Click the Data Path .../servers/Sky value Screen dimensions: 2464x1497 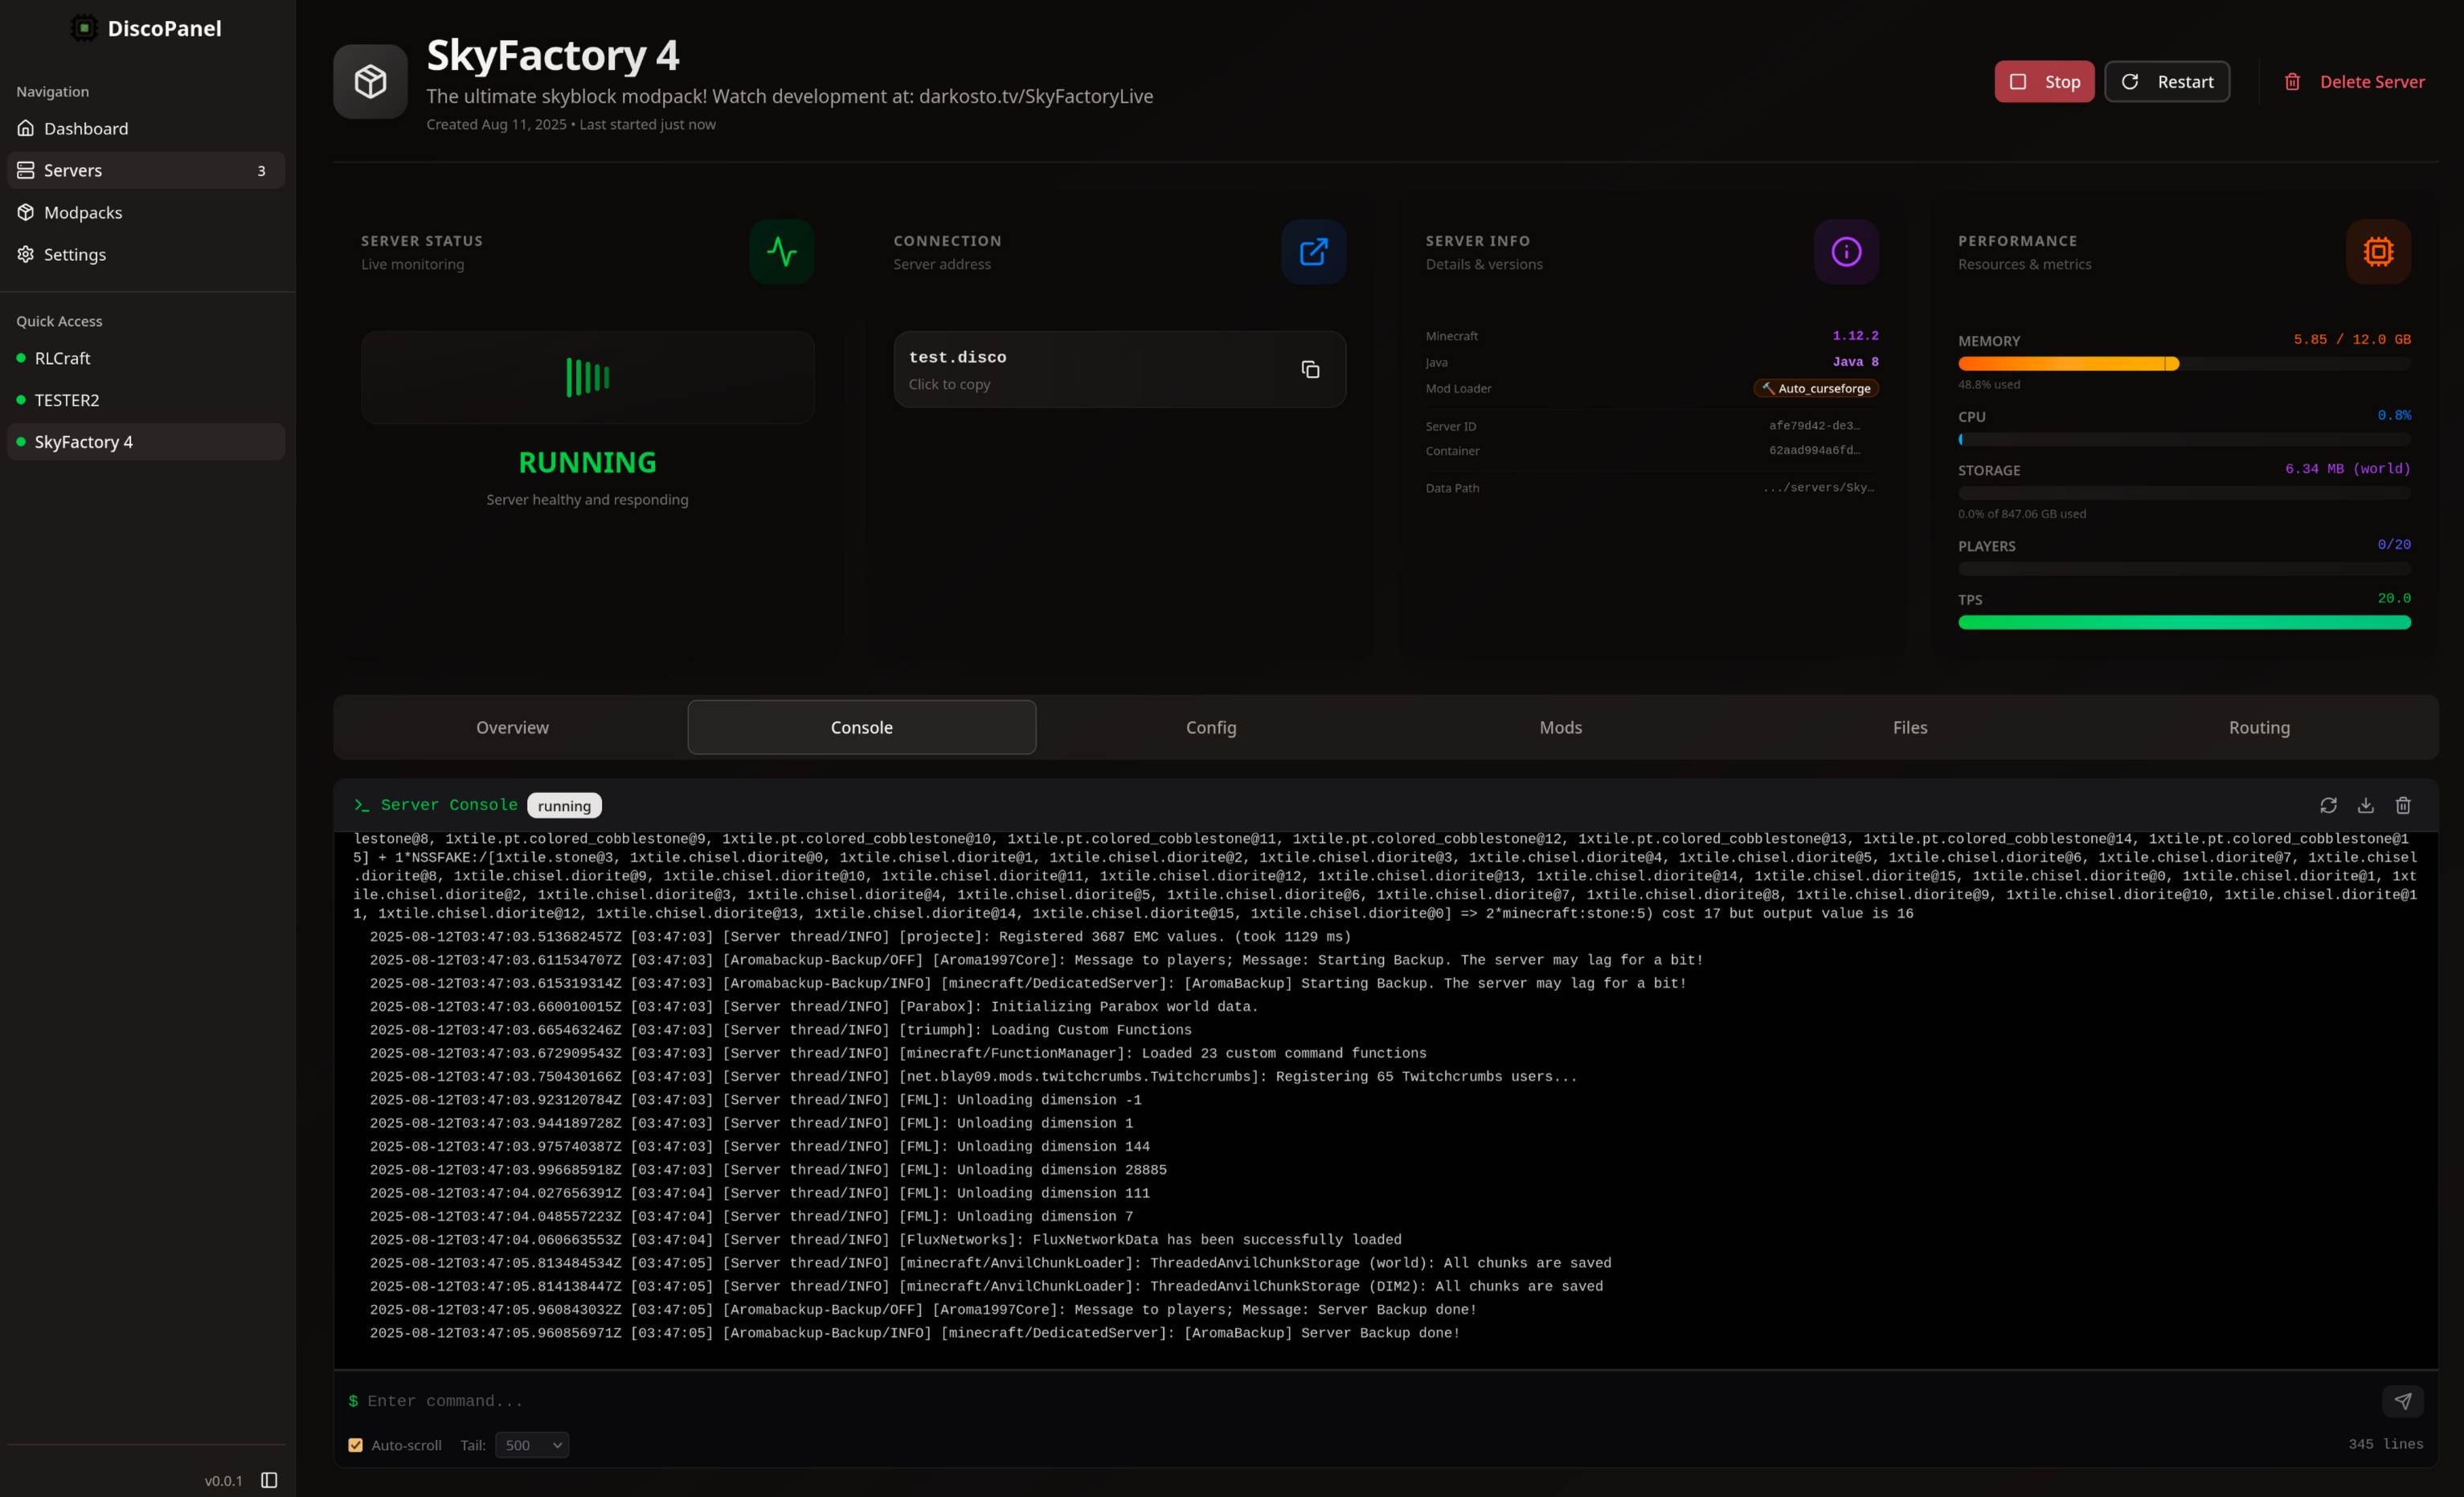(1818, 488)
